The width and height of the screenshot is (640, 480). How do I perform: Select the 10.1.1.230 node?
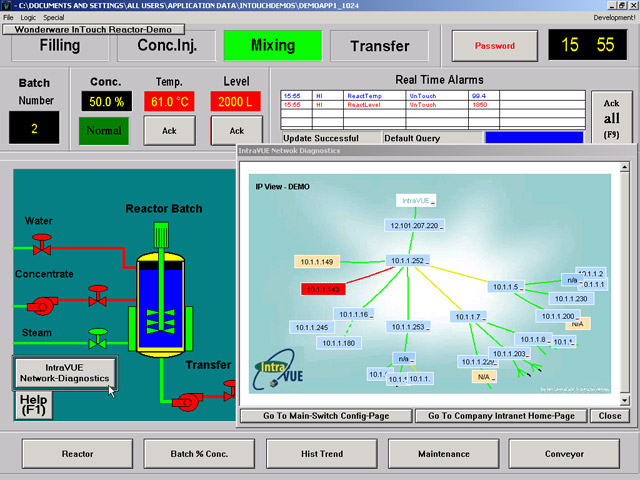pos(571,299)
